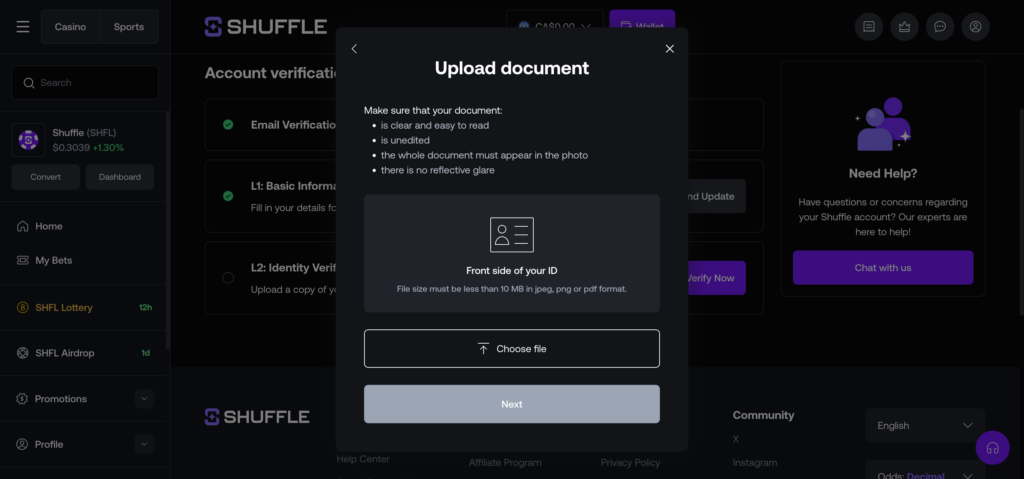Click the L1 Basic Information green check
Image resolution: width=1024 pixels, height=479 pixels.
click(x=228, y=195)
